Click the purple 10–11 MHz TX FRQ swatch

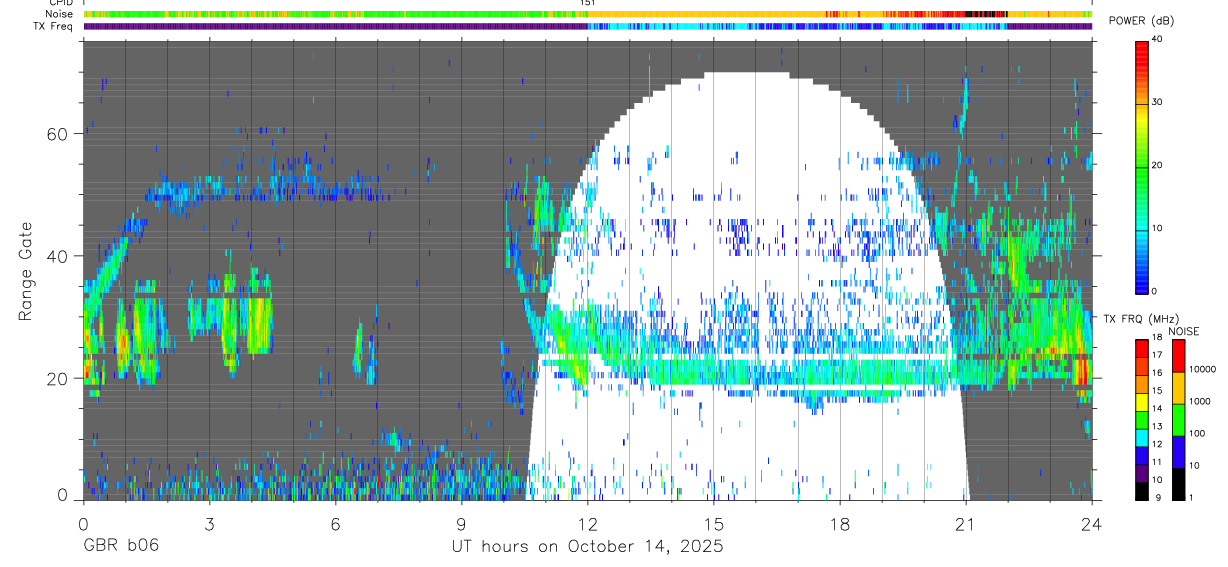point(1141,474)
